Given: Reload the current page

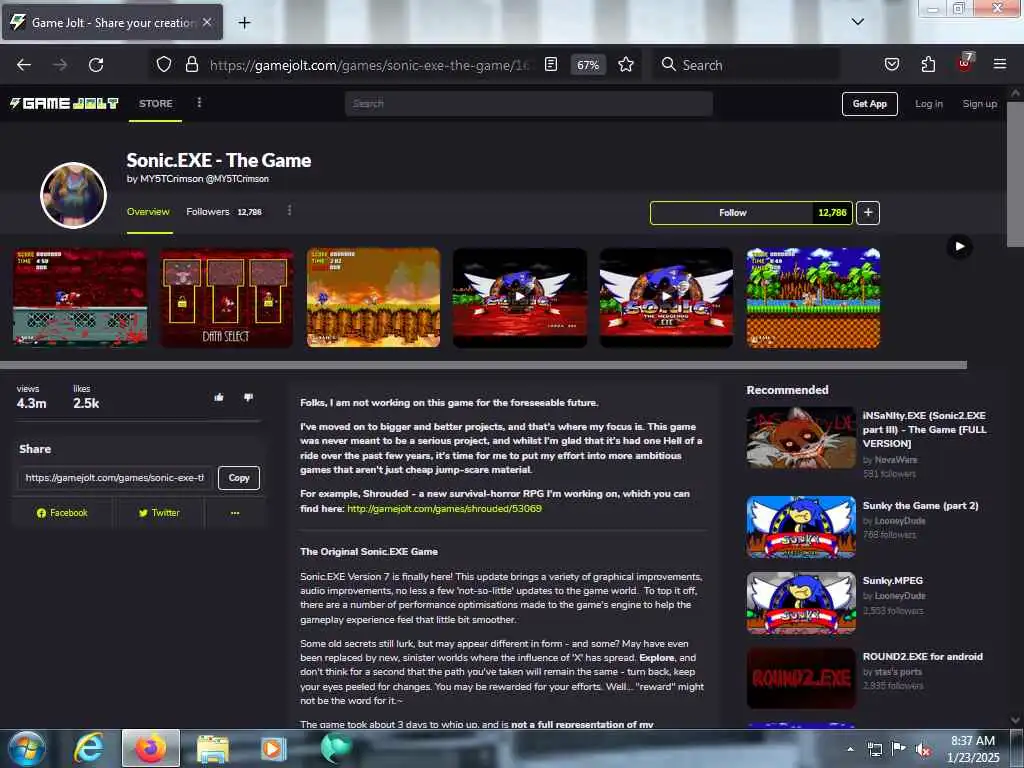Looking at the screenshot, I should 96,65.
